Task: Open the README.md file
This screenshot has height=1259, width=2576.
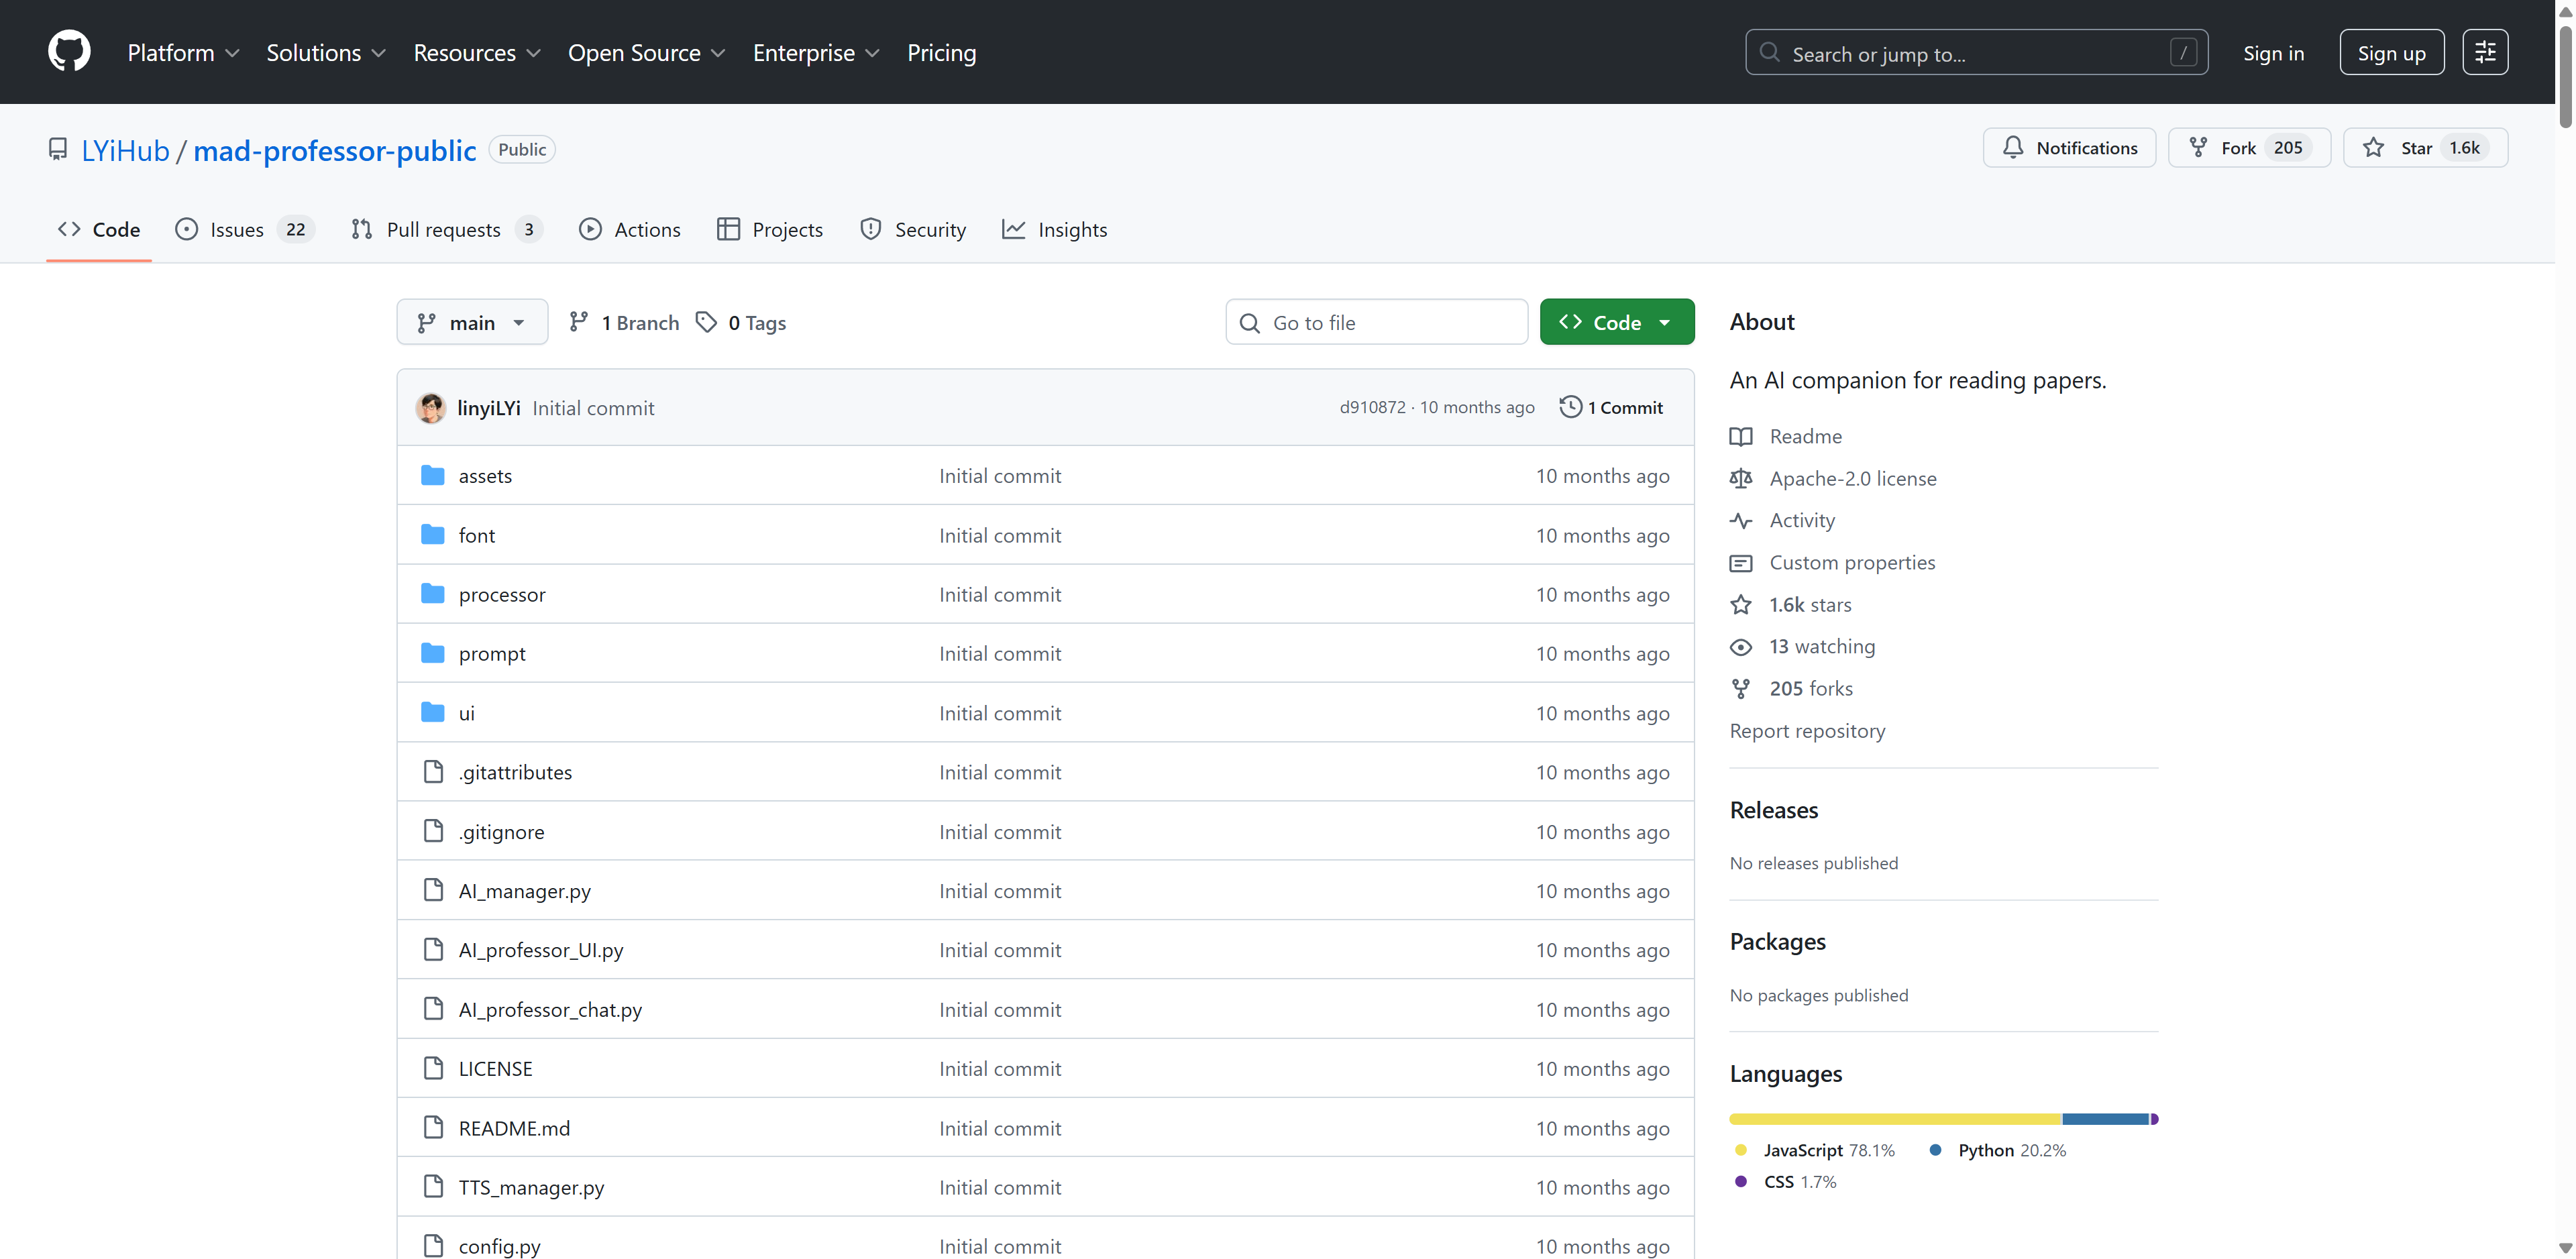Action: tap(514, 1128)
